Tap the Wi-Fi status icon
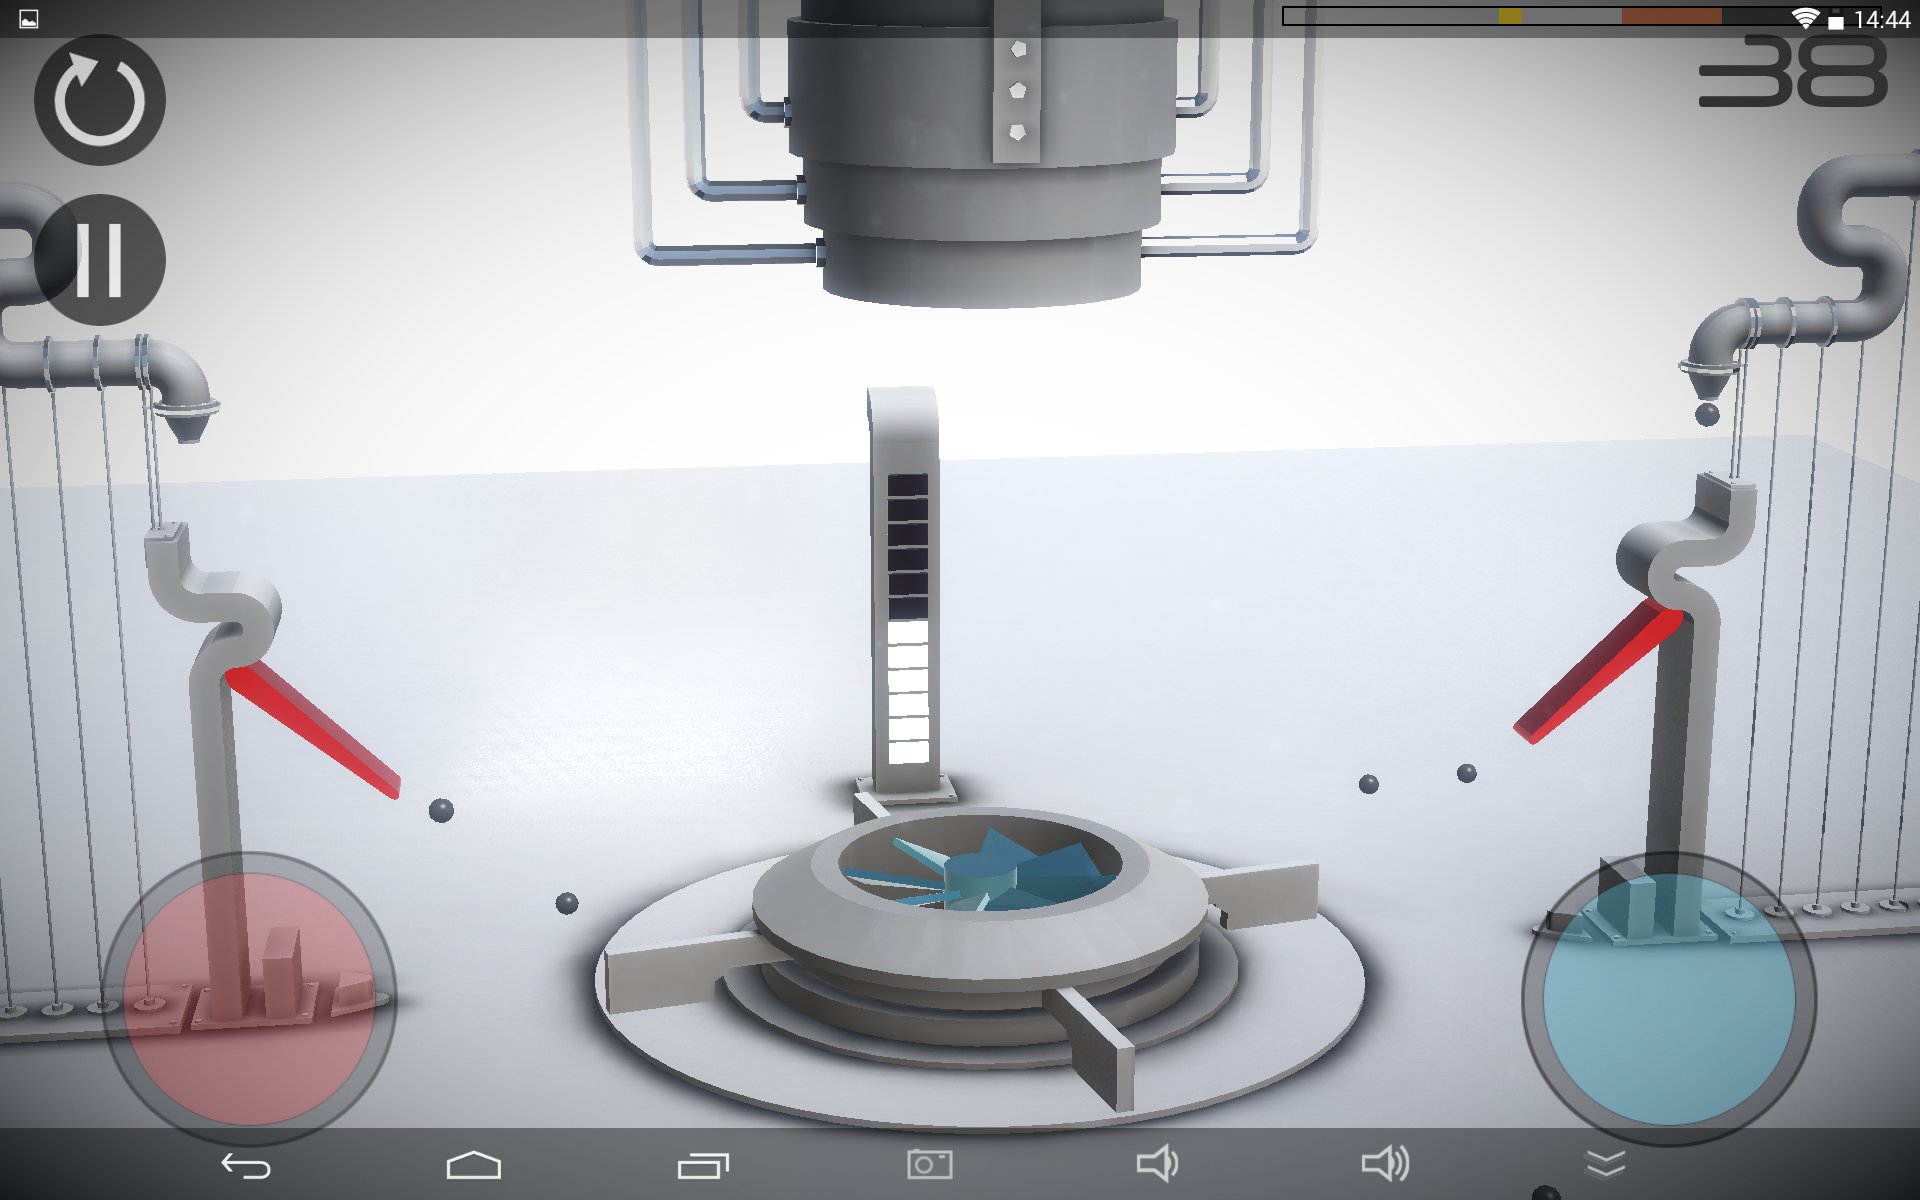 click(1804, 18)
